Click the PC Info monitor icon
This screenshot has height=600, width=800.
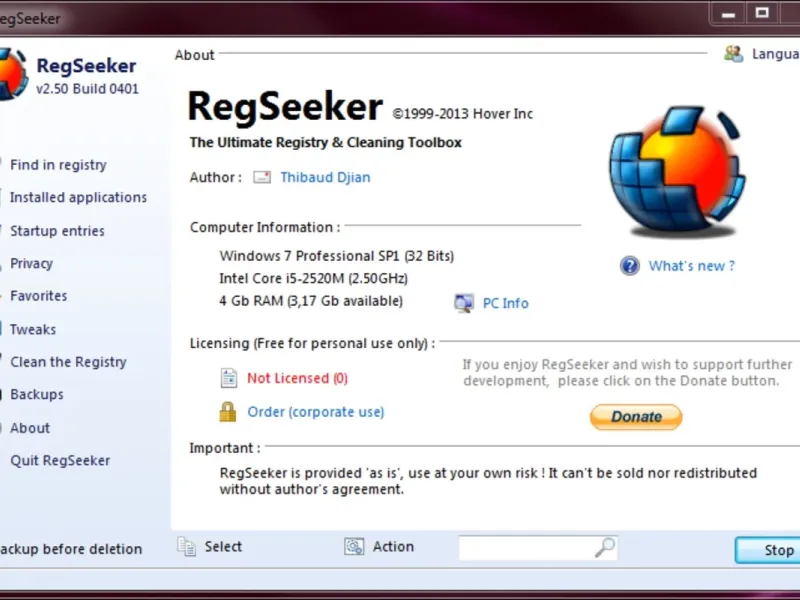(464, 303)
